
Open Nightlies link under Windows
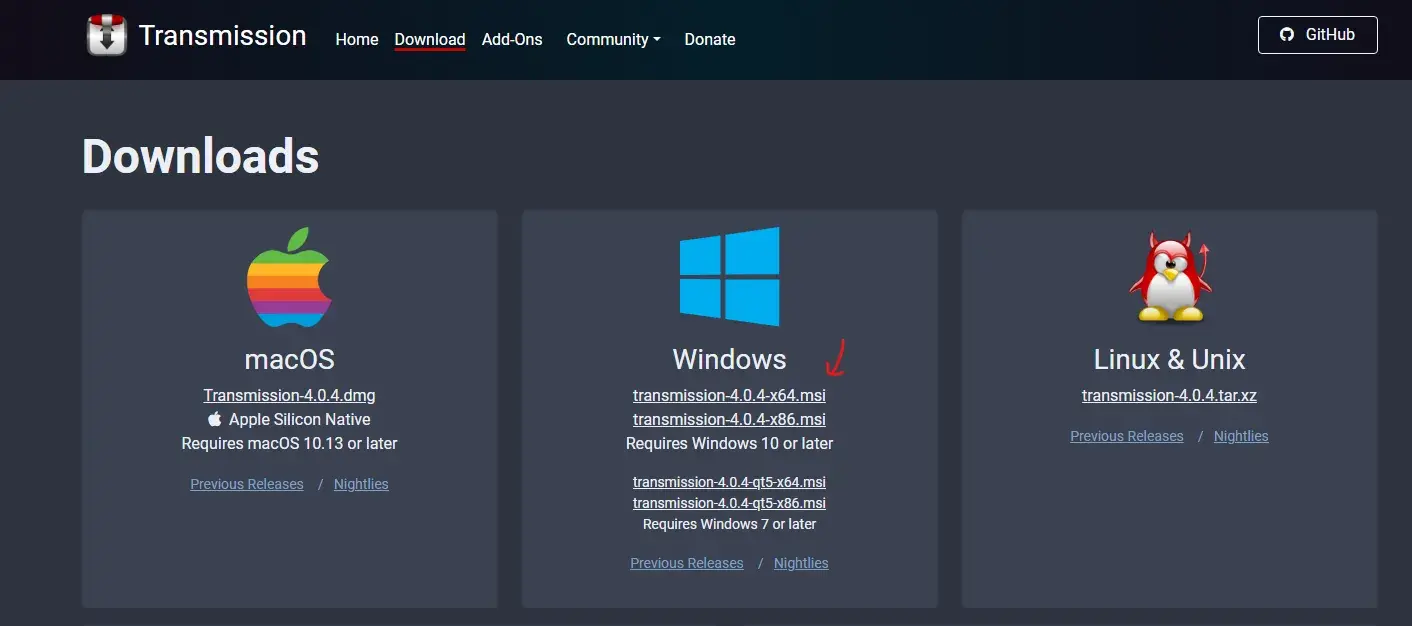coord(801,563)
